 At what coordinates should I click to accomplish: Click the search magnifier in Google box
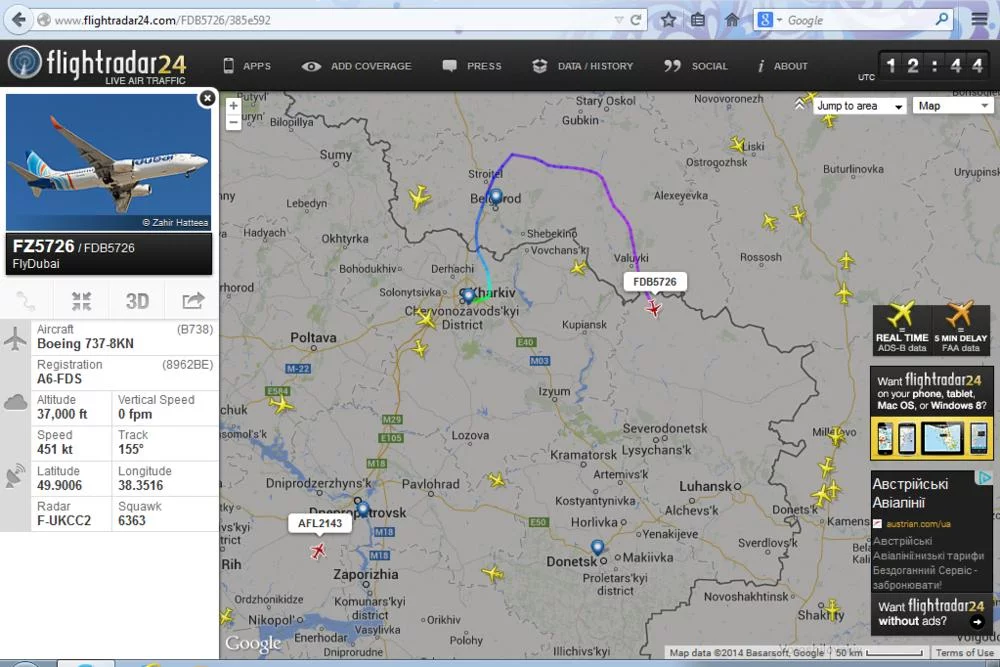pos(941,19)
